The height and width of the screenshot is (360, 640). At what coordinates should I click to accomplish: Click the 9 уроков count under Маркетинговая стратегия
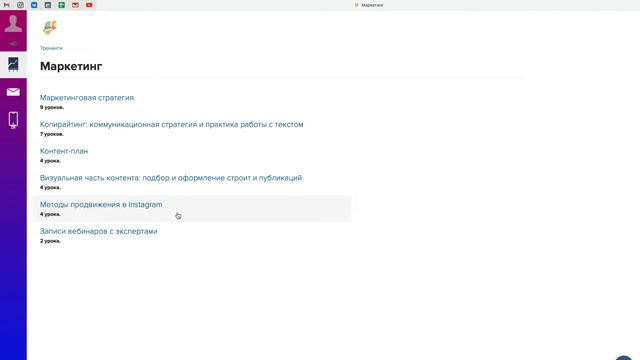pyautogui.click(x=52, y=107)
